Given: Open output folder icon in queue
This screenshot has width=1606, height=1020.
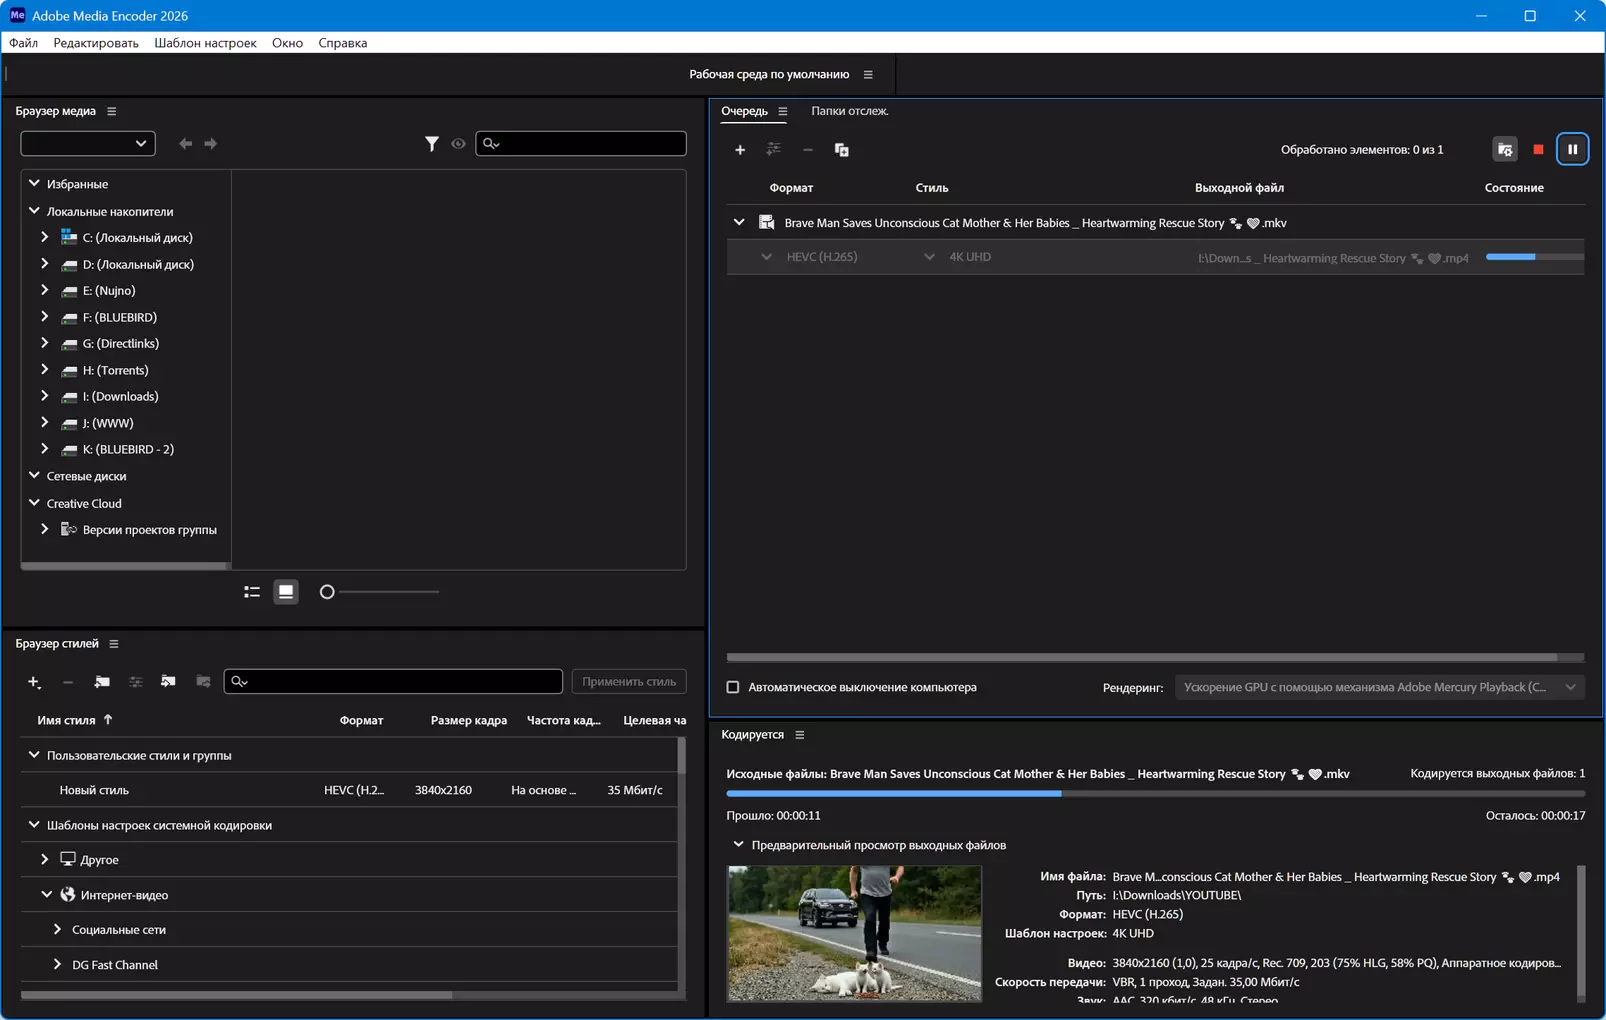Looking at the screenshot, I should point(1505,149).
